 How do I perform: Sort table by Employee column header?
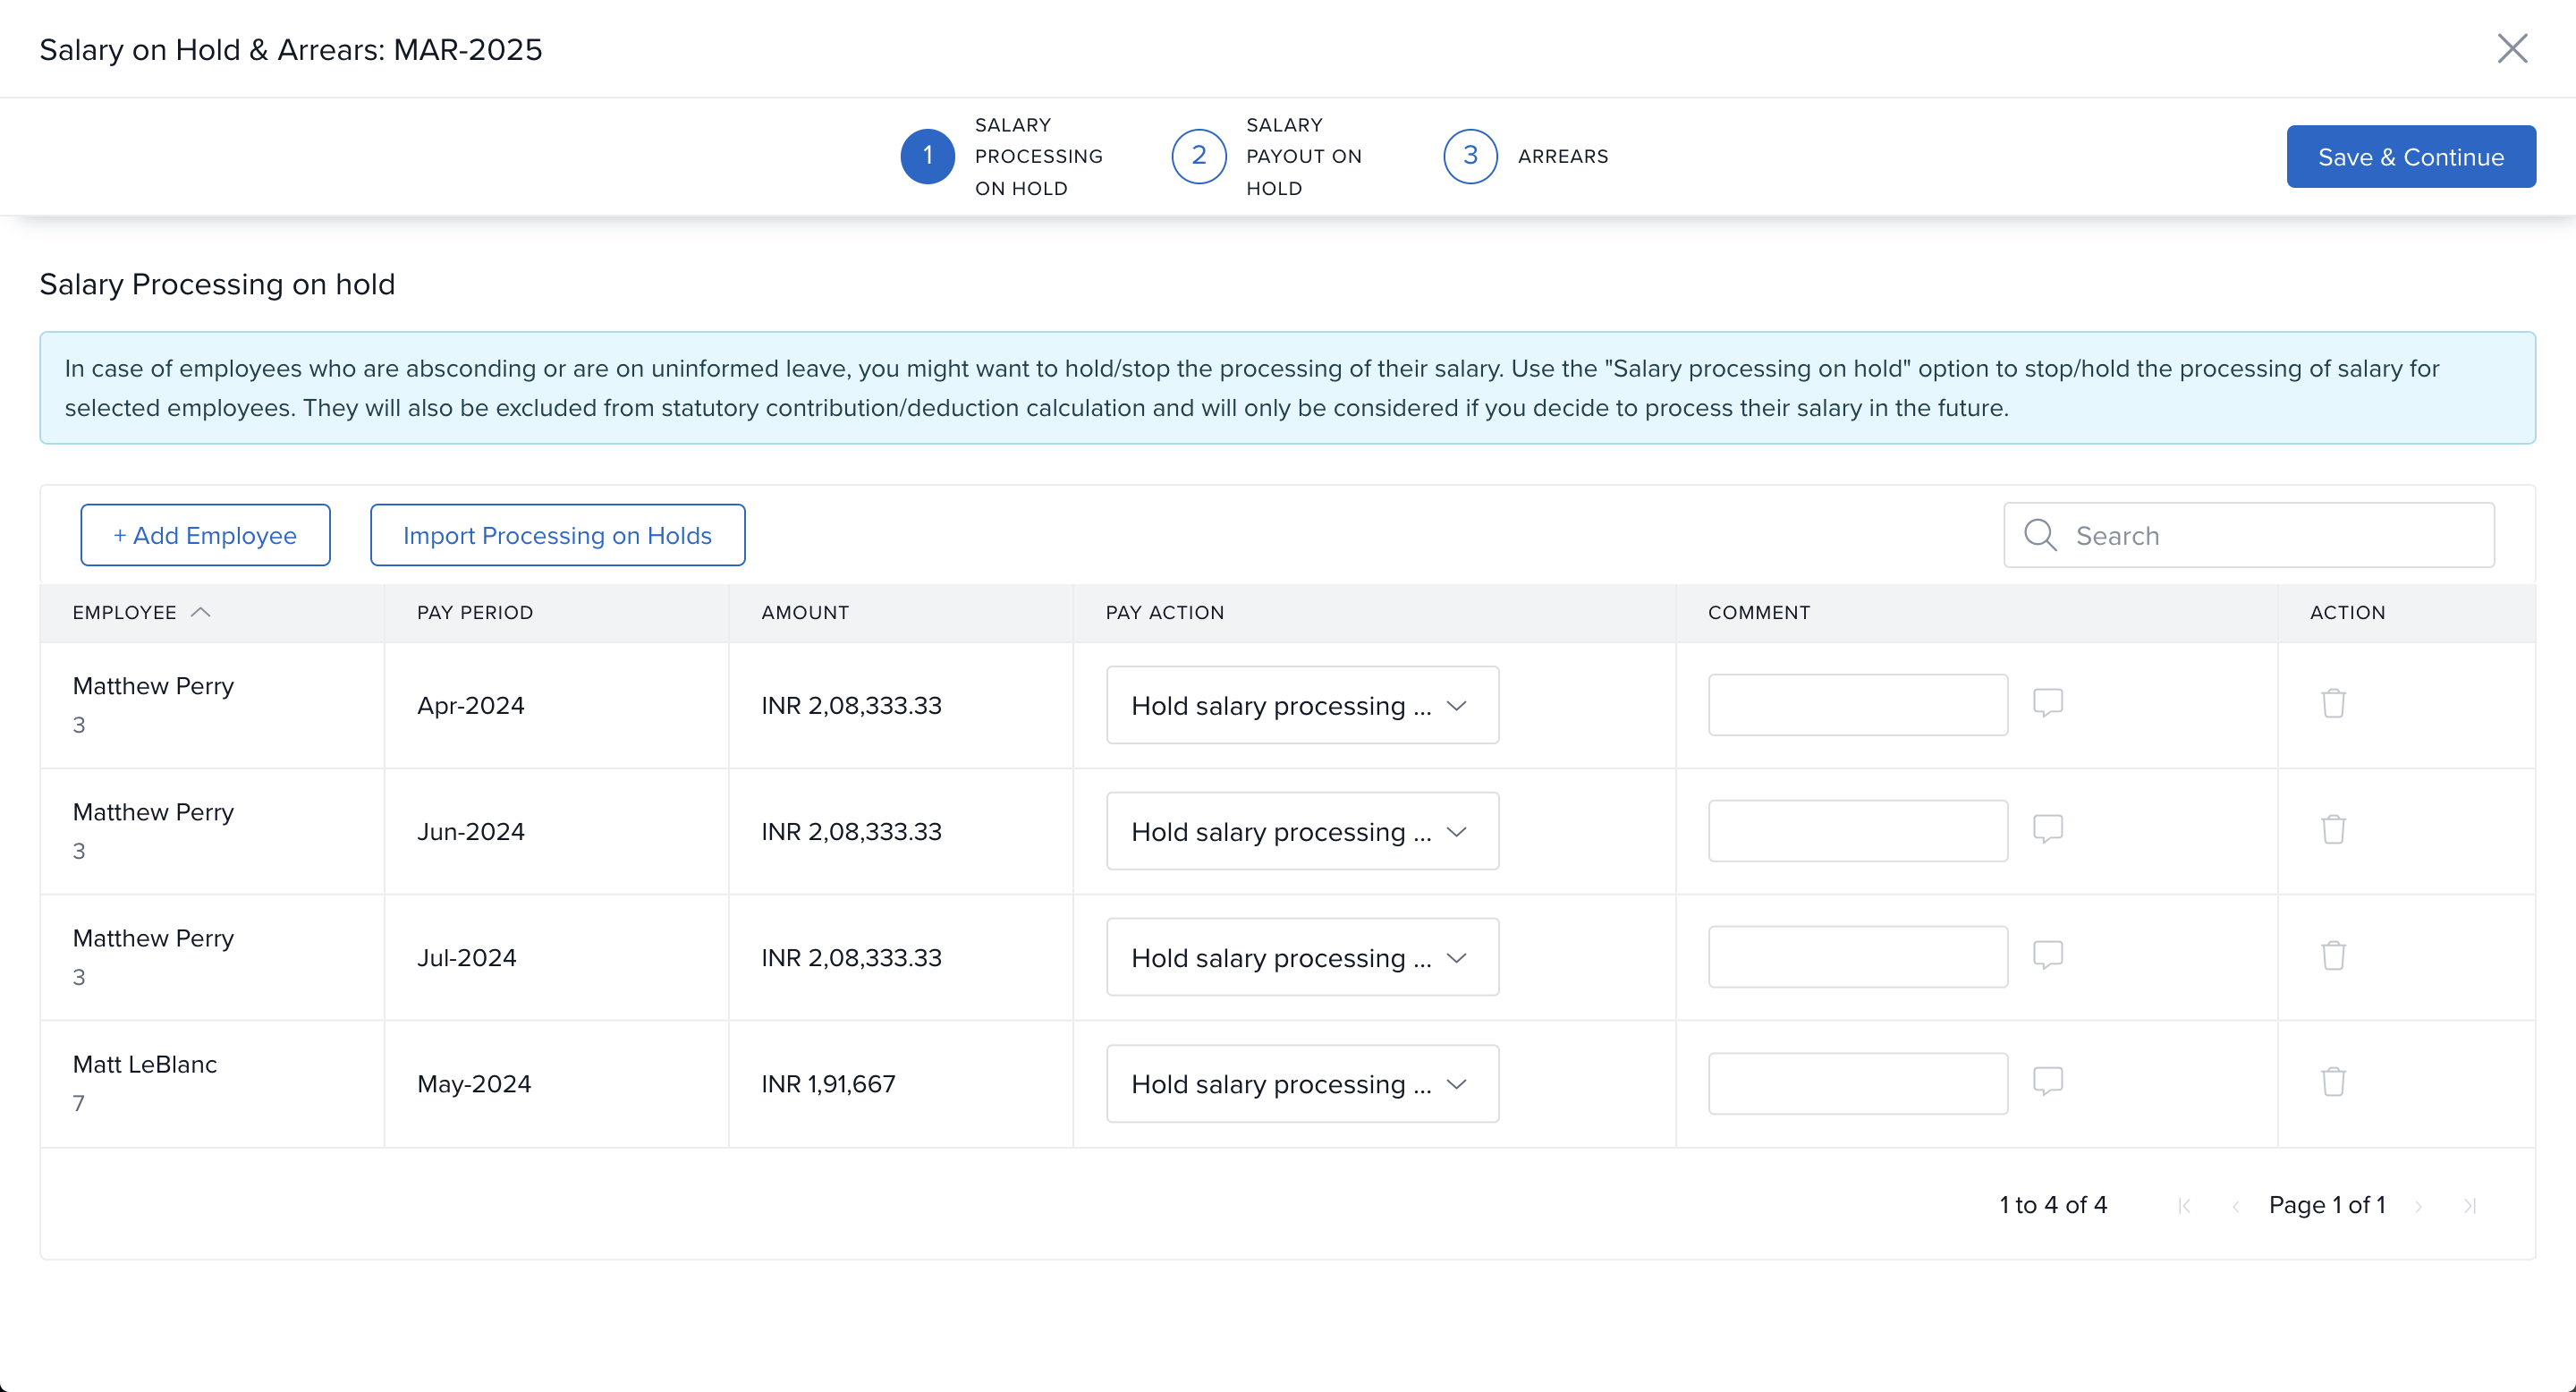click(x=125, y=613)
